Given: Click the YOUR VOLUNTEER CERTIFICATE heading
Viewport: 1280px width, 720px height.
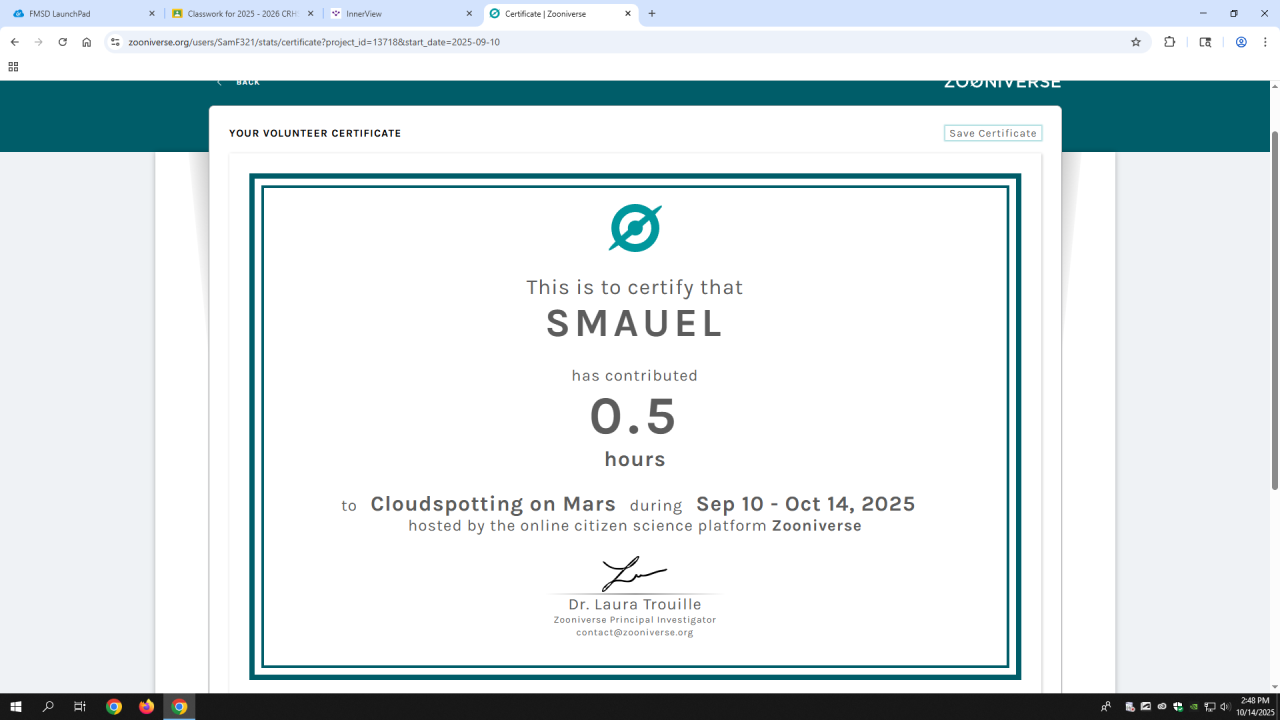Looking at the screenshot, I should point(315,133).
